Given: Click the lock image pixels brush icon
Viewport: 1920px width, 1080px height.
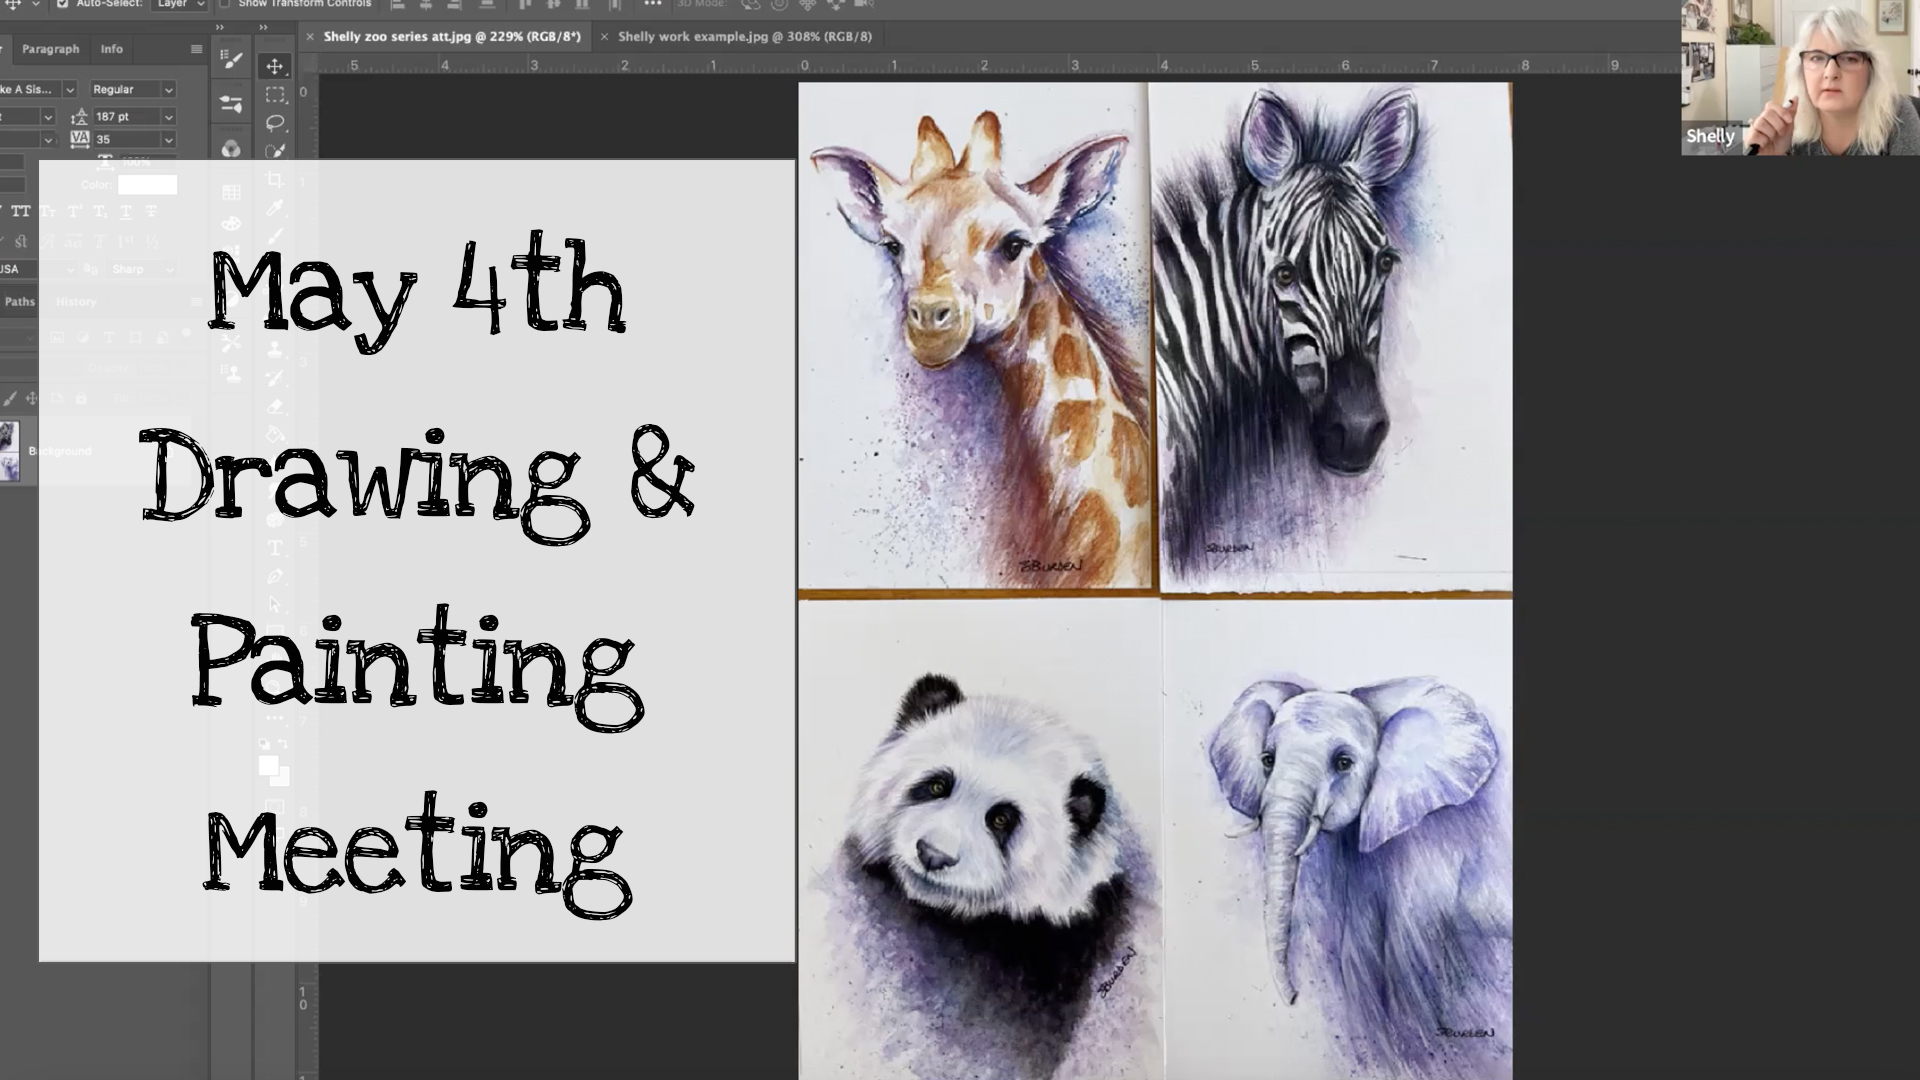Looking at the screenshot, I should tap(10, 398).
